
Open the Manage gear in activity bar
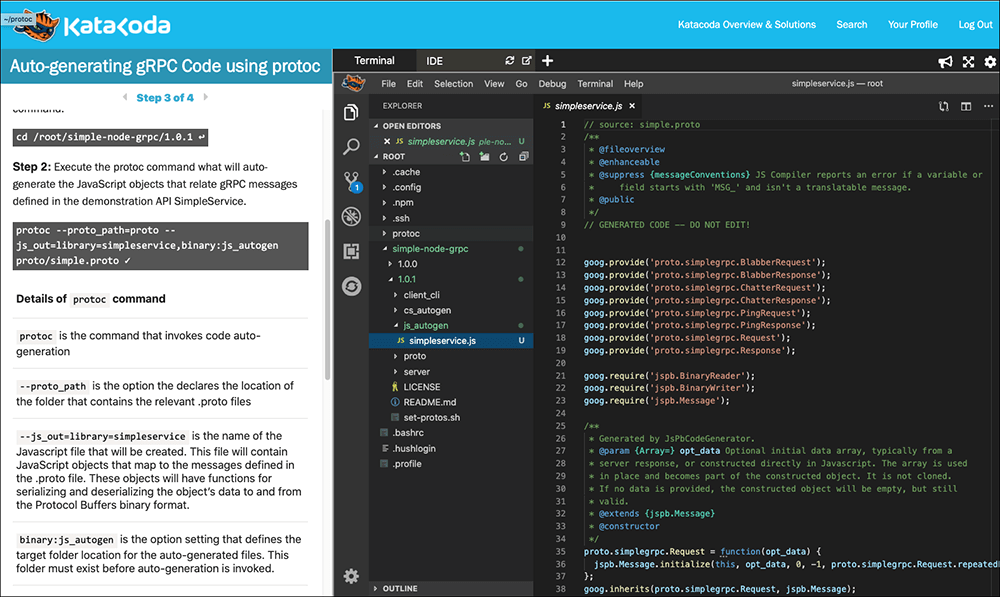351,576
